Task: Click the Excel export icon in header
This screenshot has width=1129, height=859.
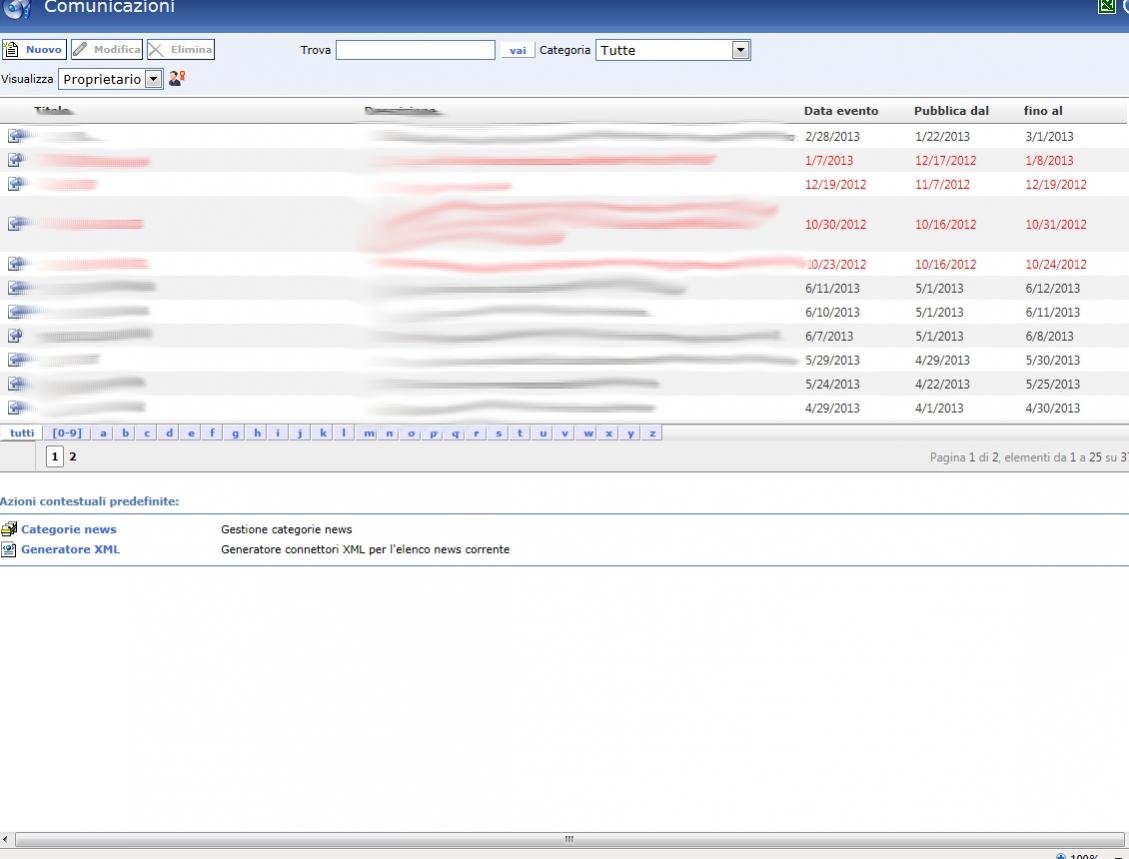Action: coord(1107,6)
